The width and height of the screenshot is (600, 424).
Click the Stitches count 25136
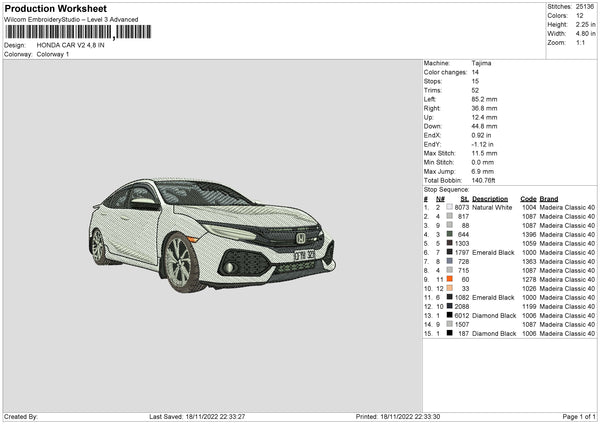(x=585, y=6)
